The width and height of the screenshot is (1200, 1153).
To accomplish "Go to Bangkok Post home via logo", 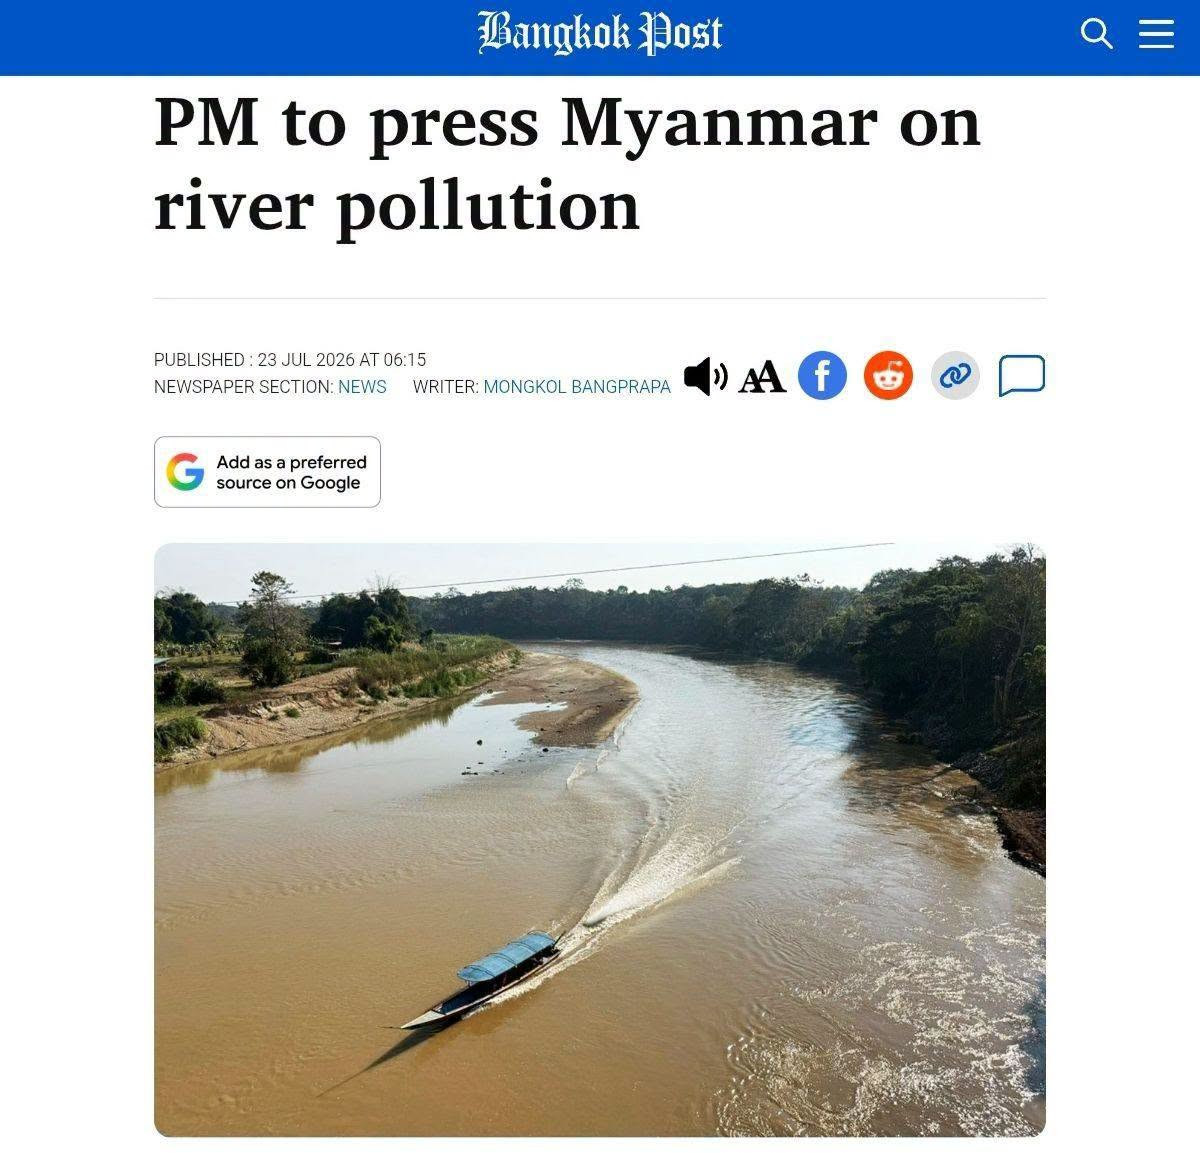I will (600, 32).
